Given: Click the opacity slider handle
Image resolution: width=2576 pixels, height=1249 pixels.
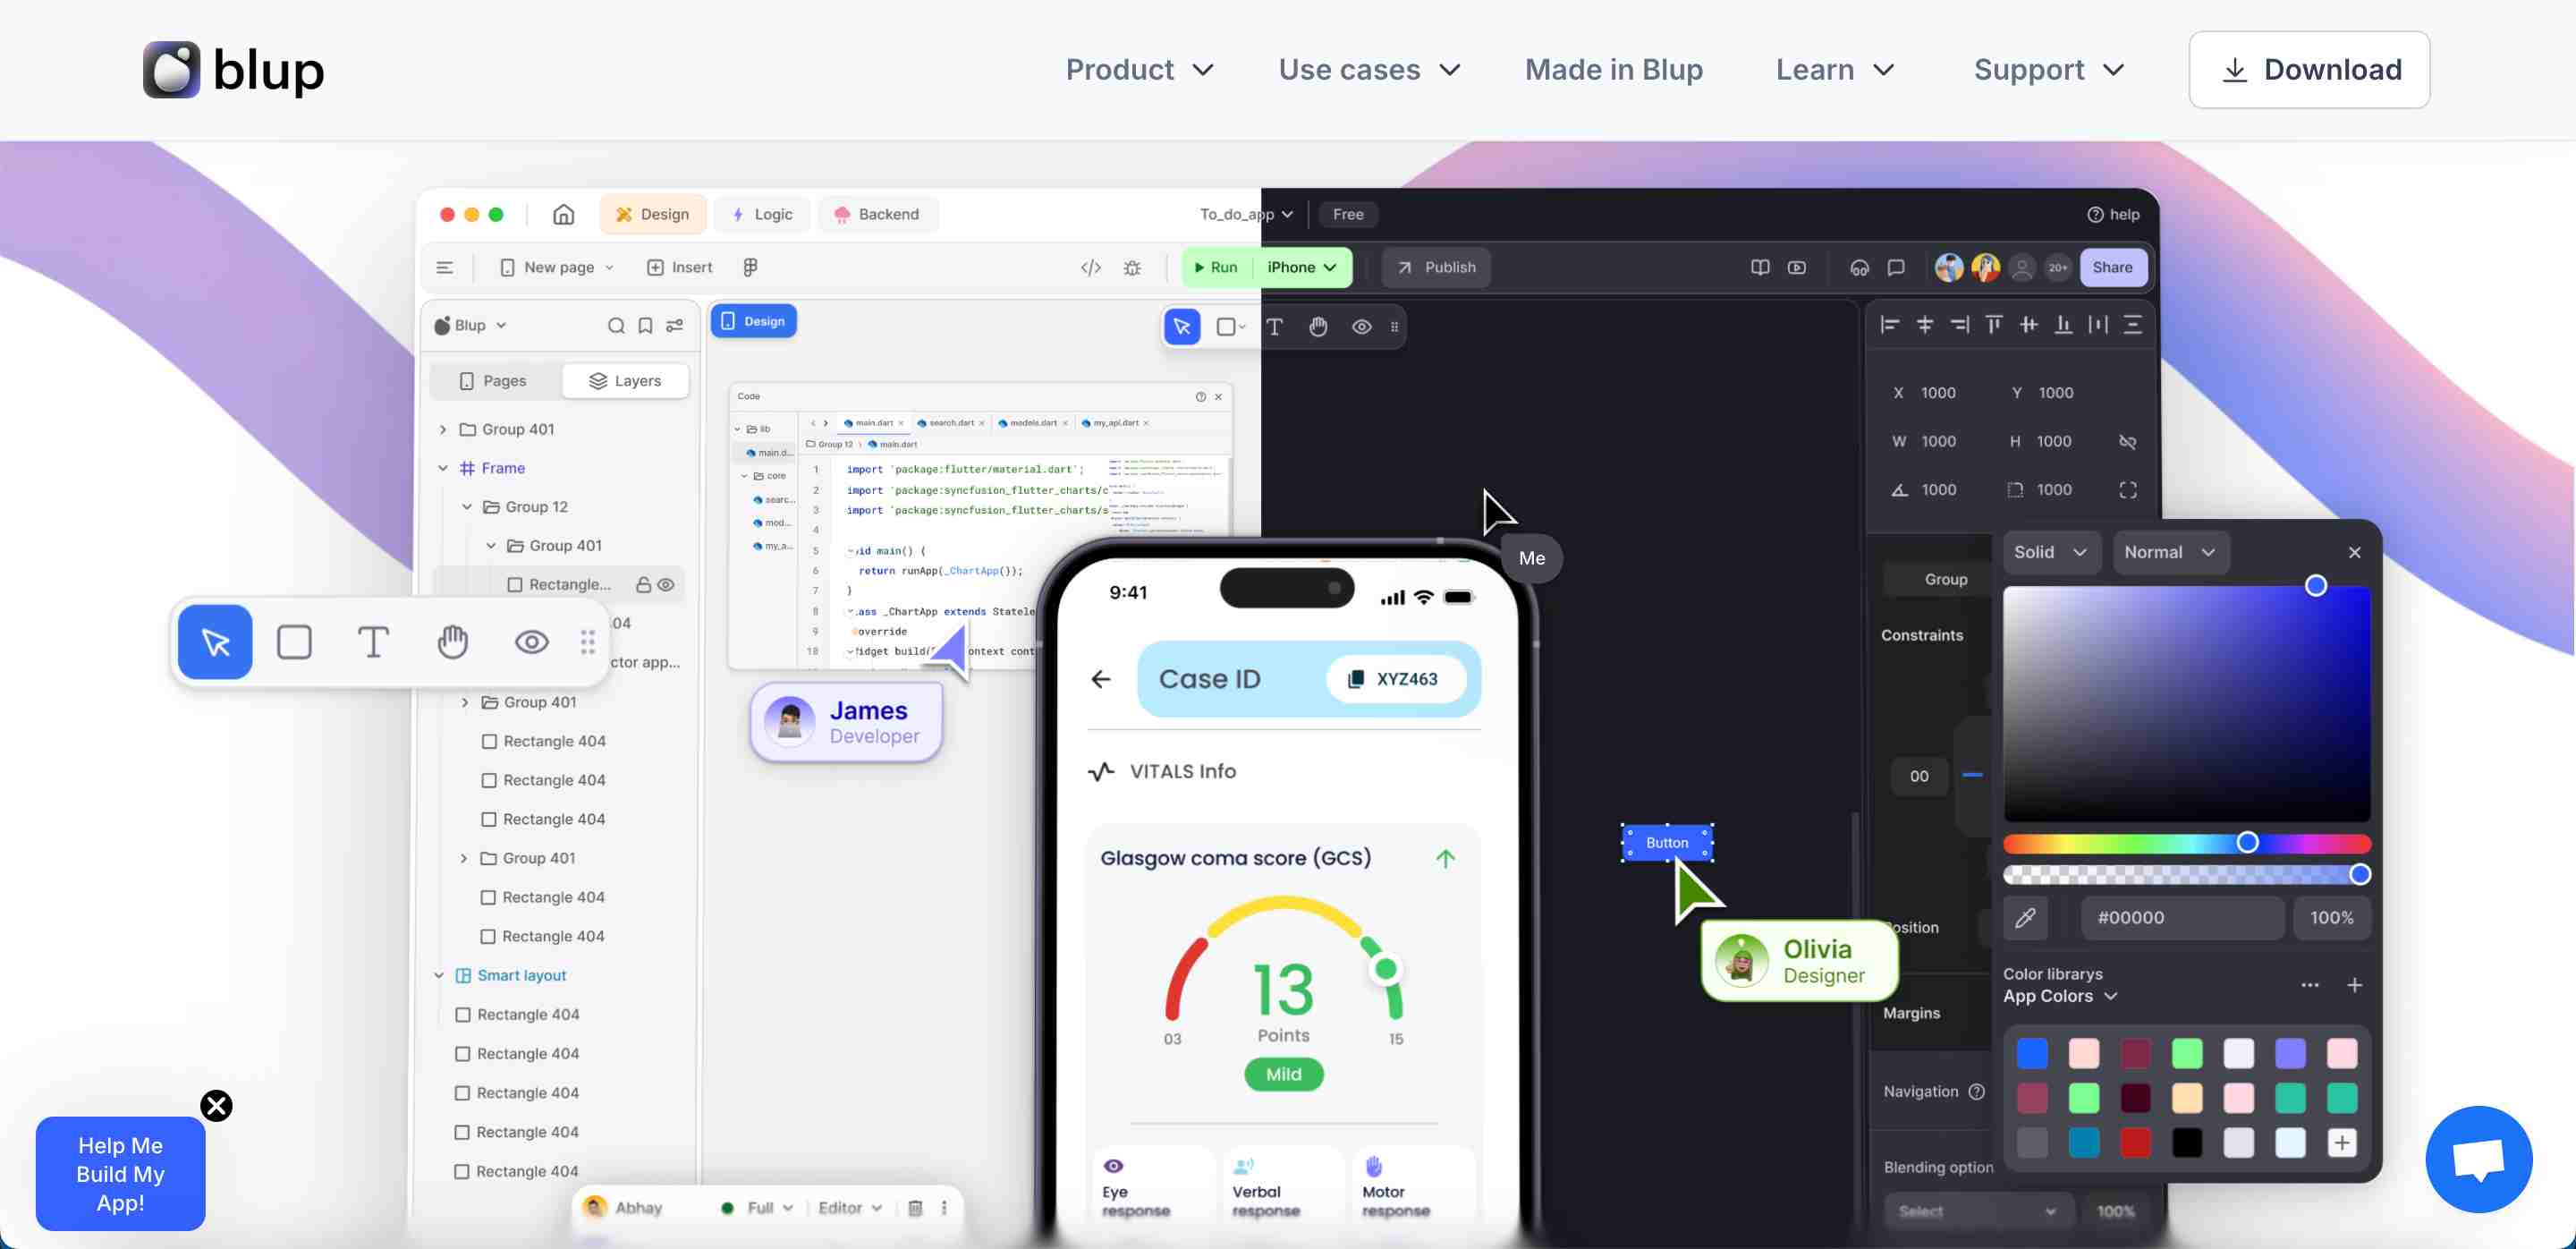Looking at the screenshot, I should (x=2360, y=874).
